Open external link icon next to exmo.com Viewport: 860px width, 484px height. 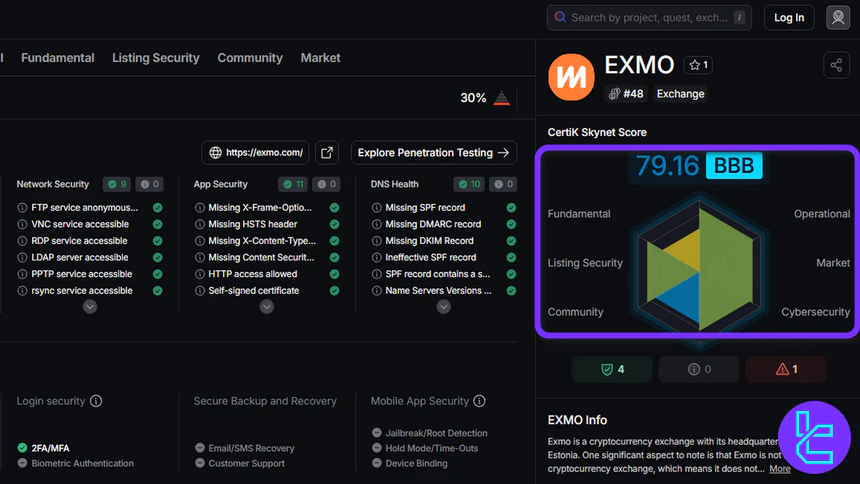(327, 153)
